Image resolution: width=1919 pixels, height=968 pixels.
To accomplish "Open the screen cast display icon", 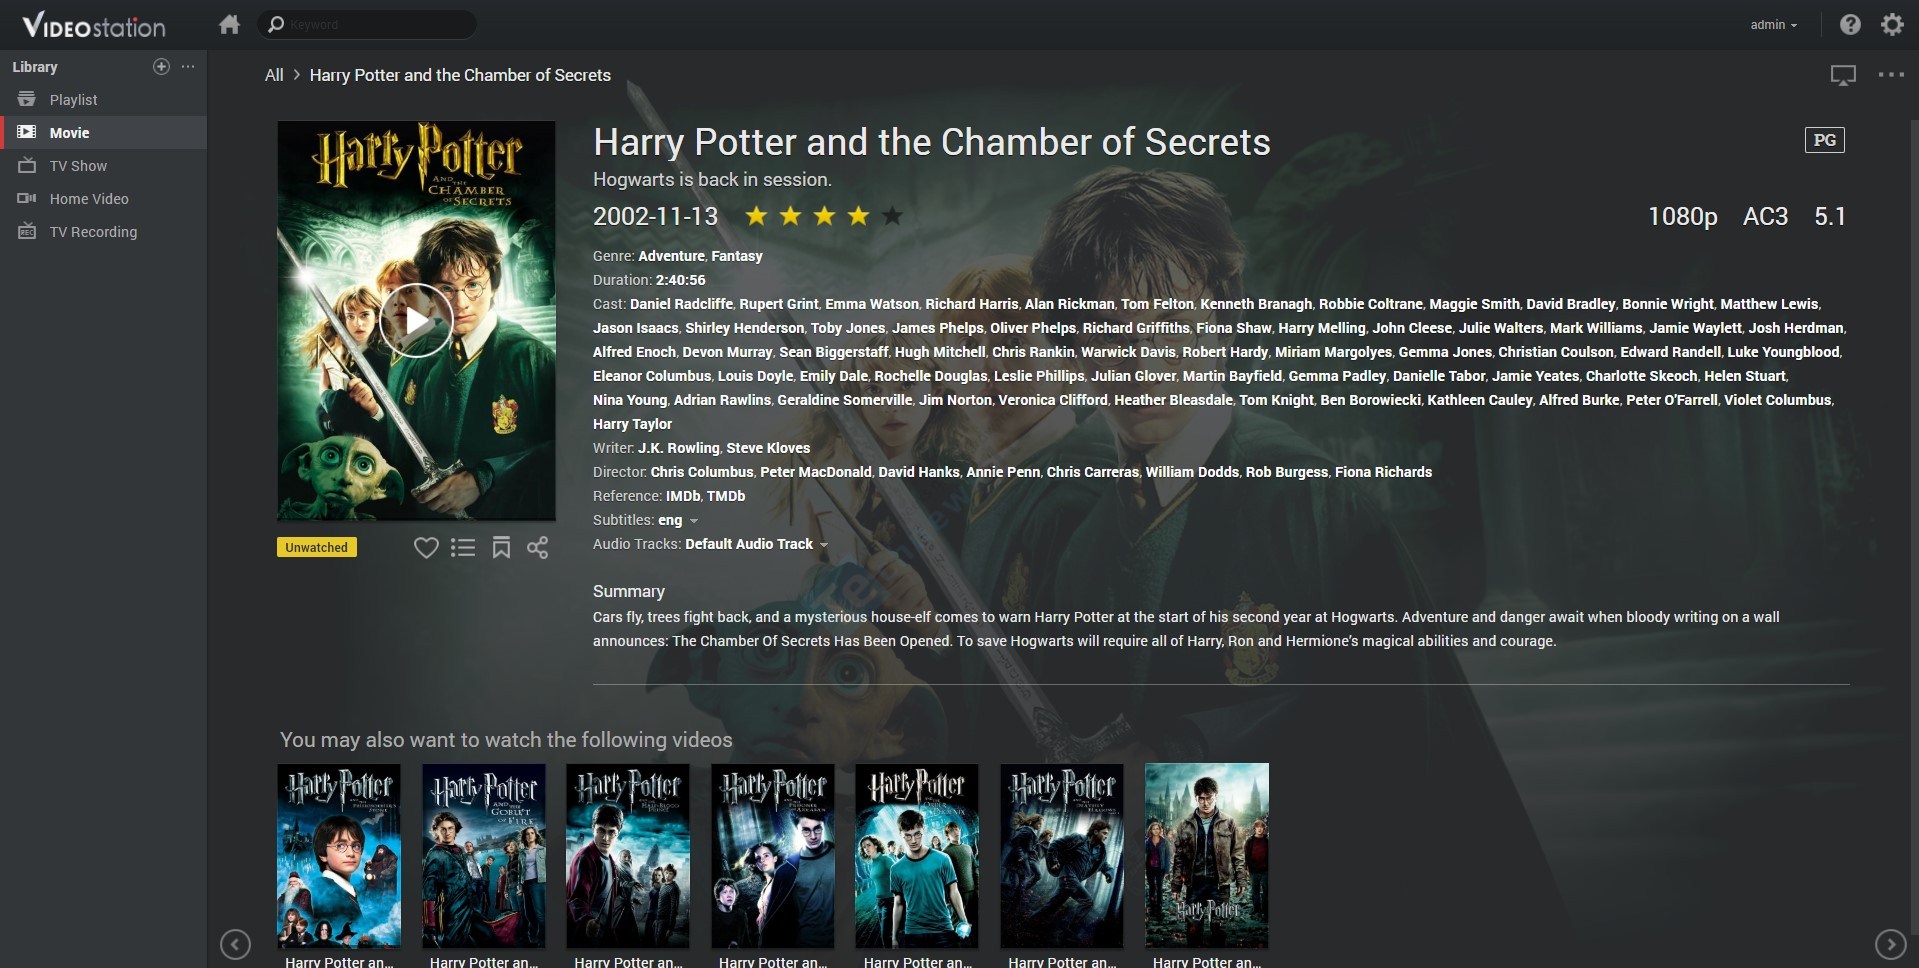I will click(1843, 75).
